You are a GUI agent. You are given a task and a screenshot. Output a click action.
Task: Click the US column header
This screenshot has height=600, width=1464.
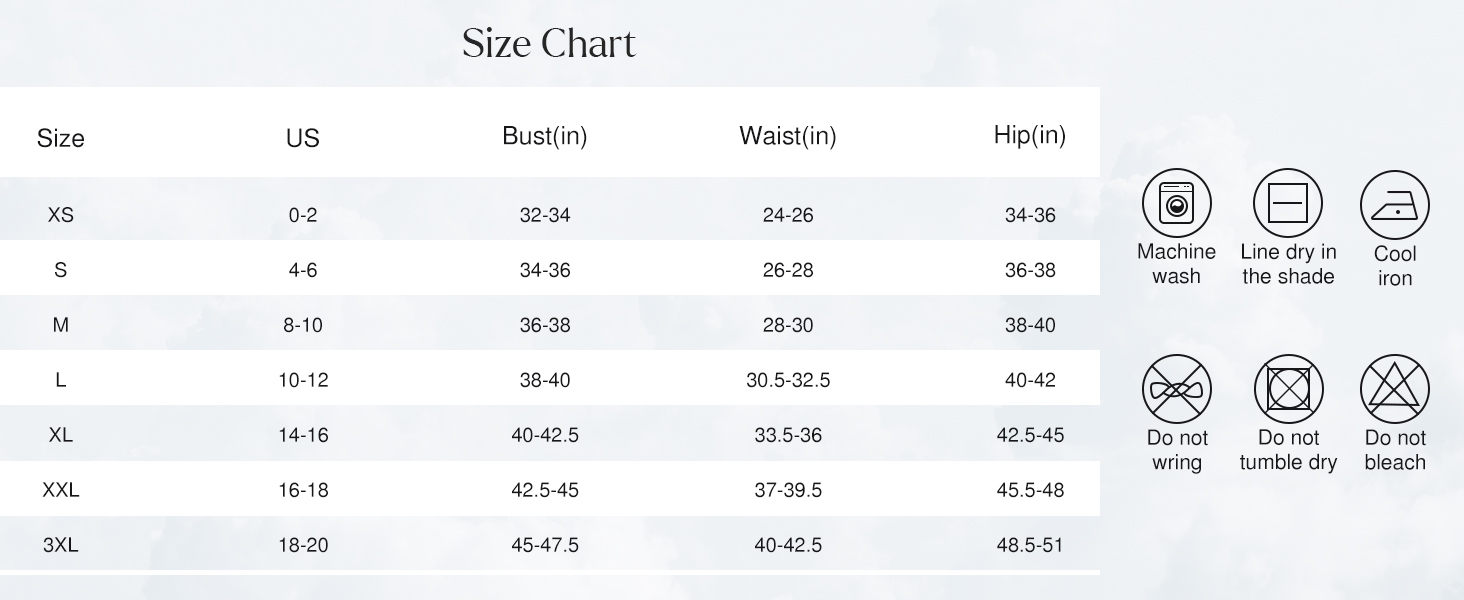[x=303, y=138]
